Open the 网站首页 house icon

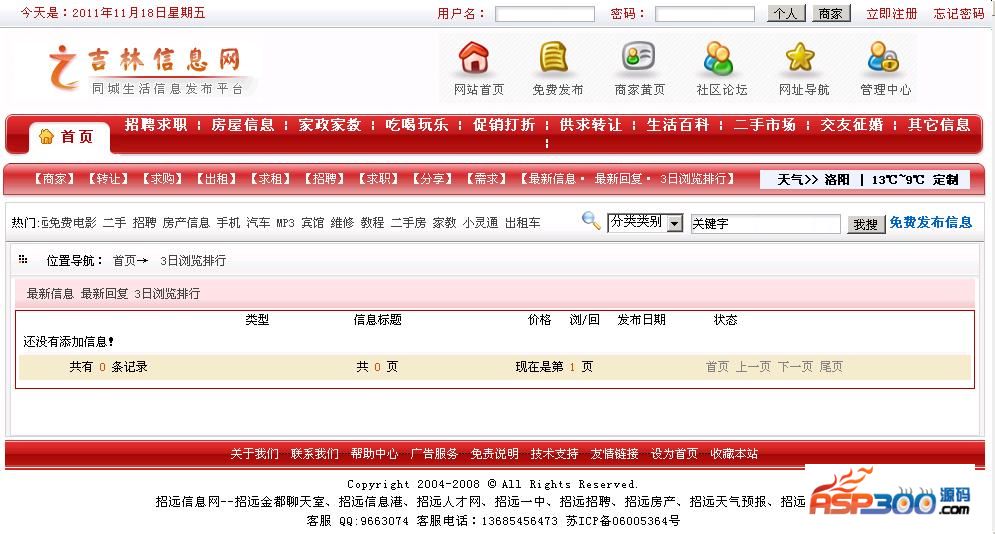pos(474,57)
